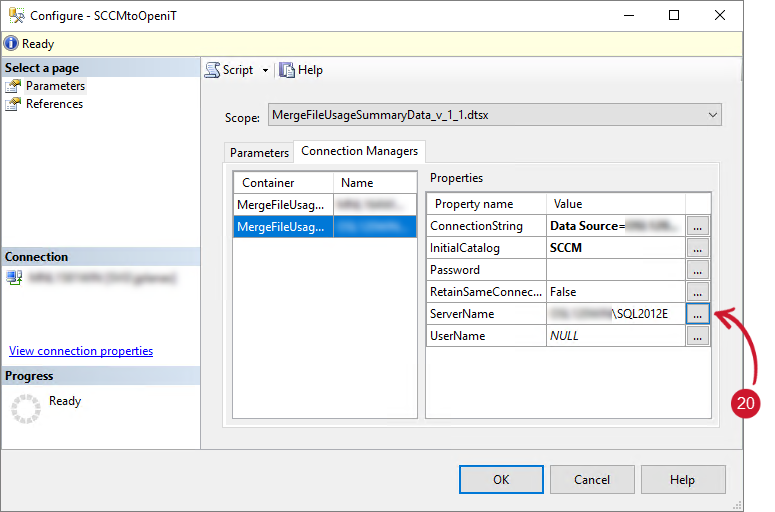This screenshot has width=775, height=512.
Task: Switch to the Connection Managers tab
Action: click(359, 151)
